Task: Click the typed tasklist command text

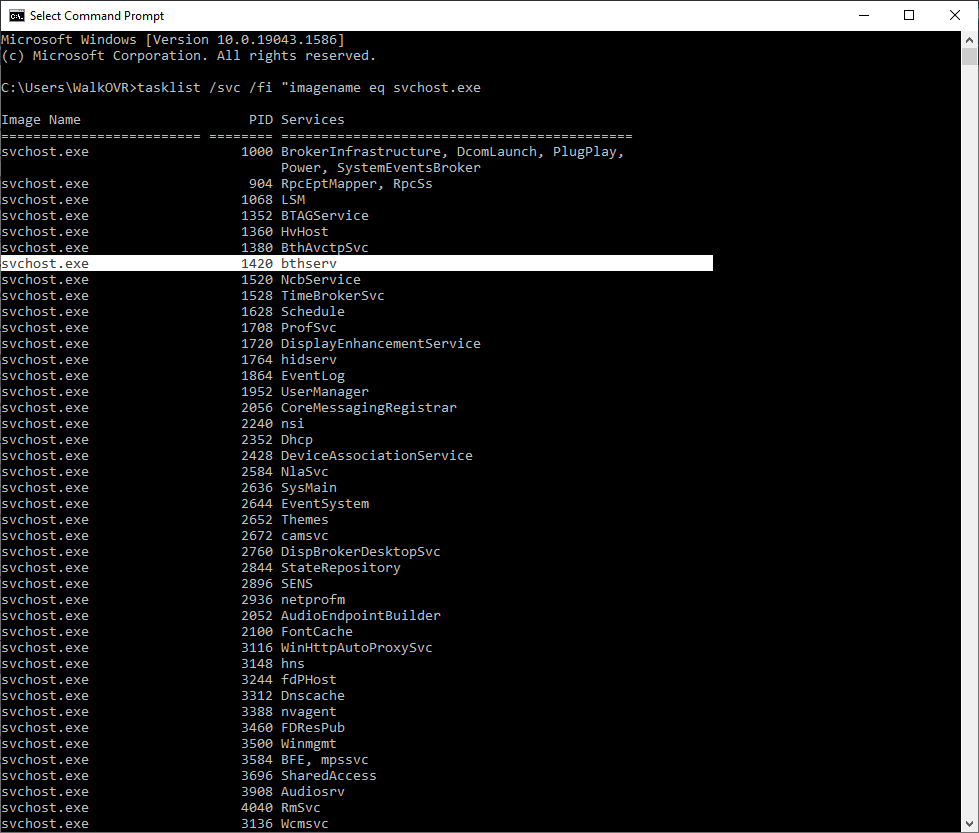Action: pos(308,88)
